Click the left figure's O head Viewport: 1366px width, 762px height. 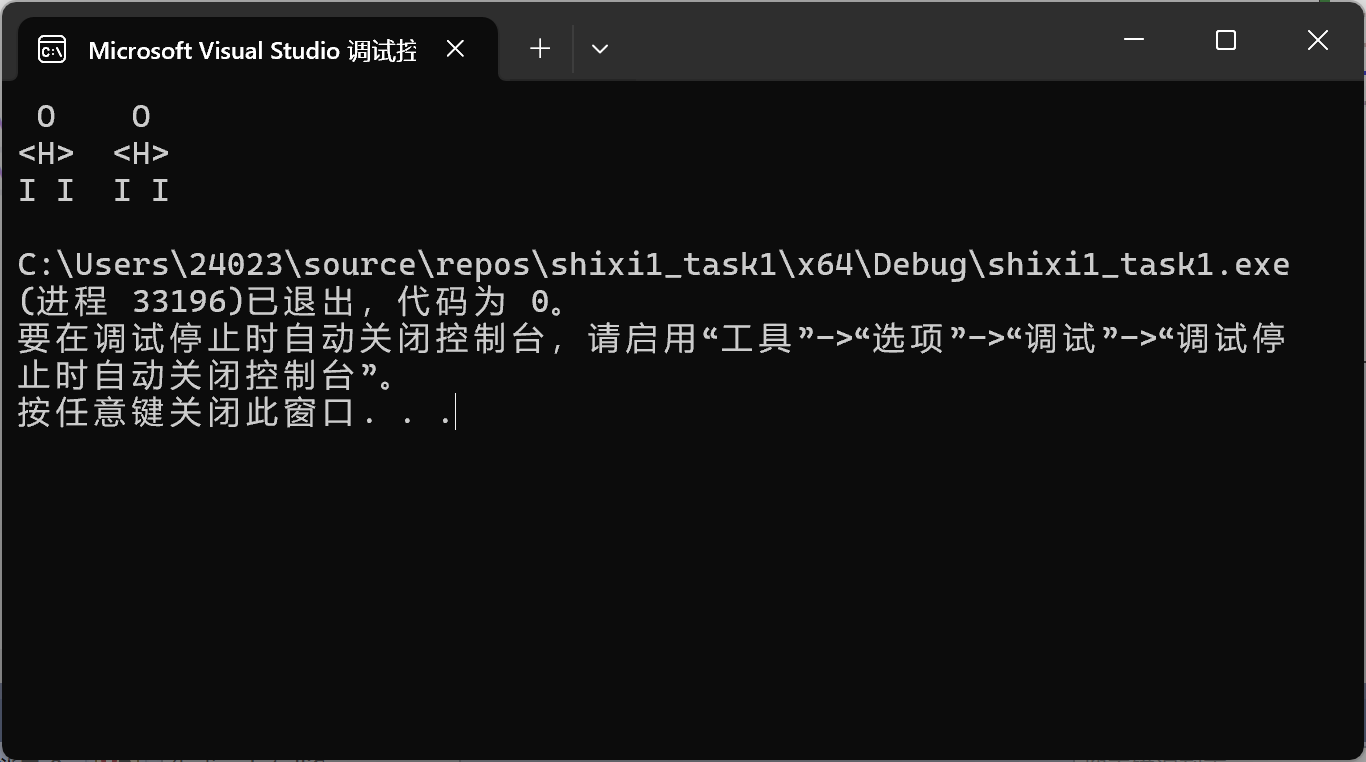click(46, 117)
